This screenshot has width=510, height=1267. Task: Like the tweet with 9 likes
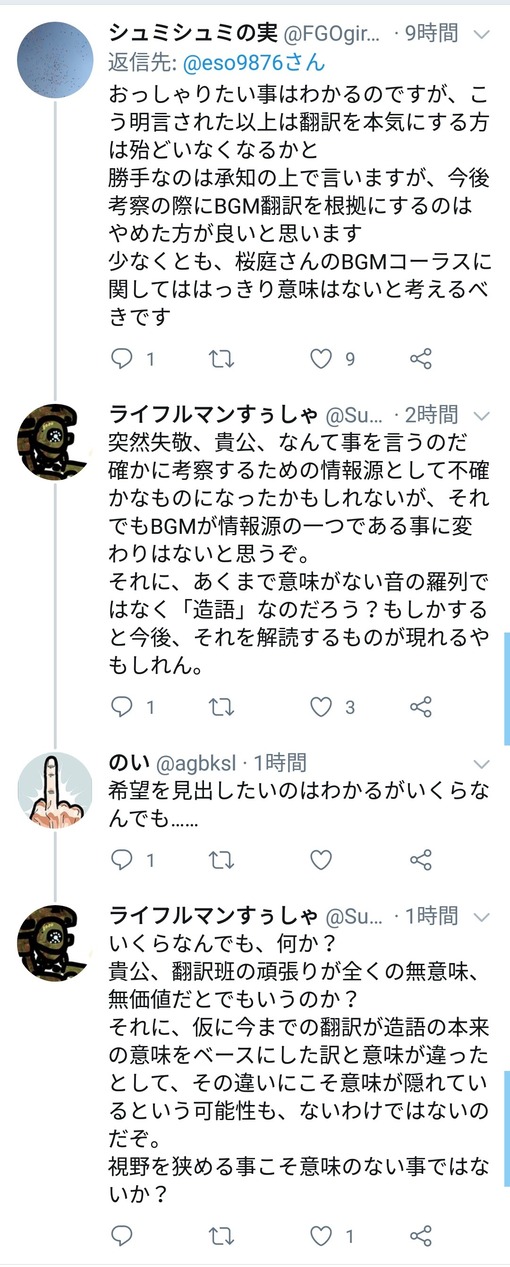click(x=320, y=359)
